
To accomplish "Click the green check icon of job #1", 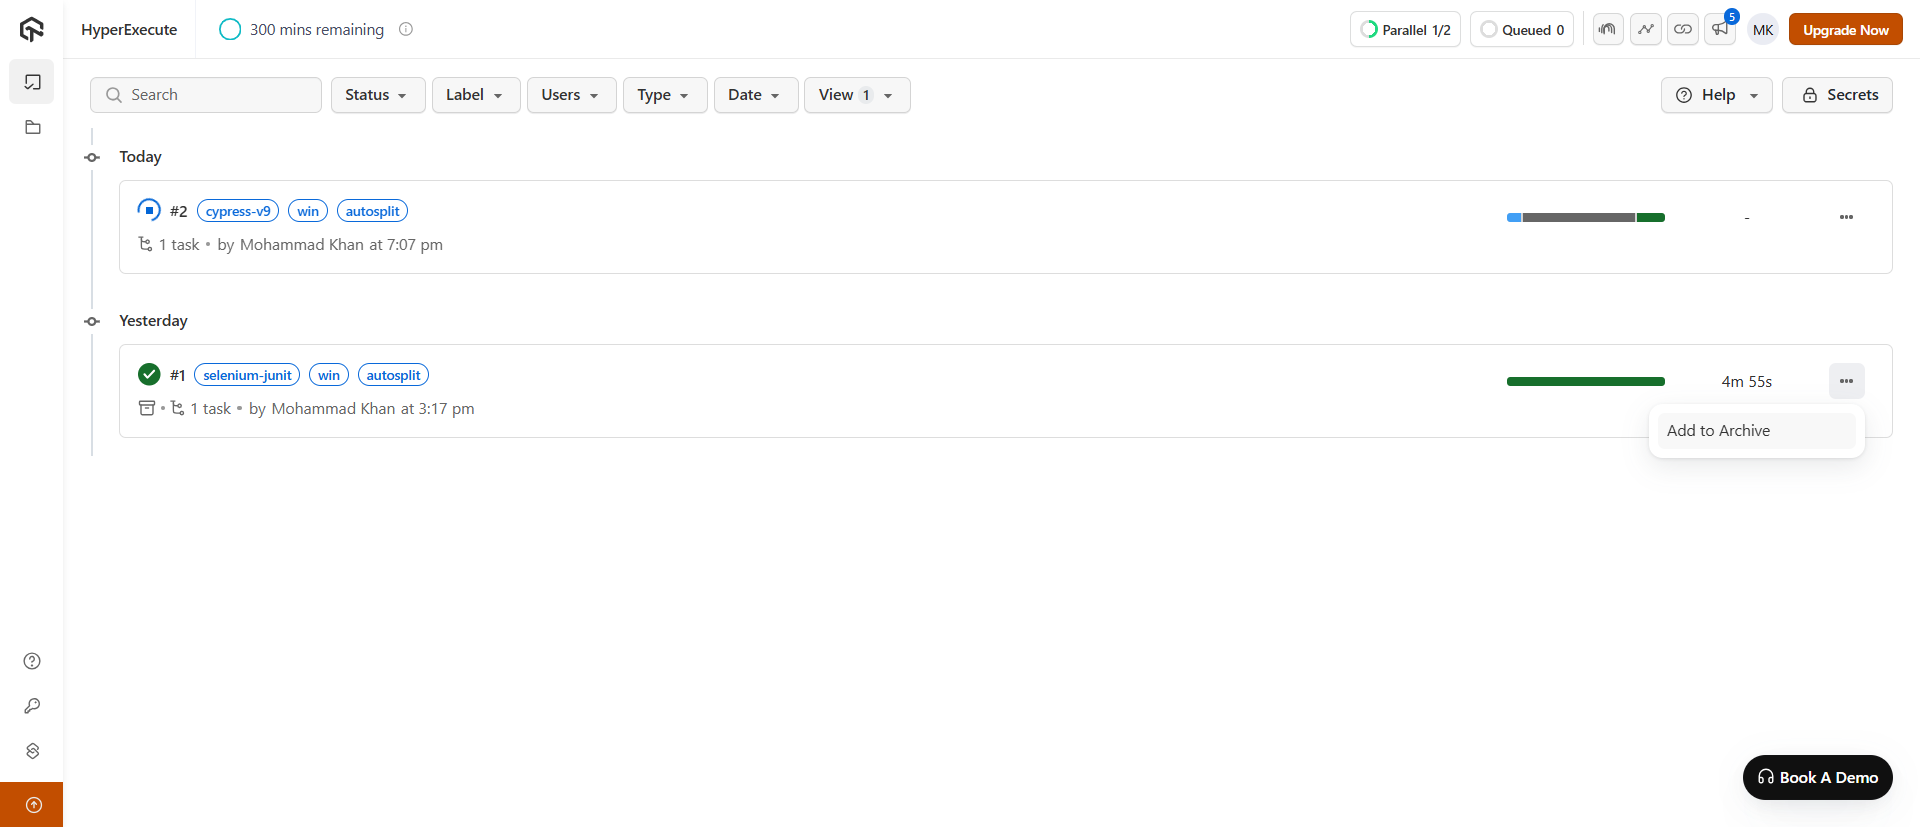I will [x=149, y=374].
